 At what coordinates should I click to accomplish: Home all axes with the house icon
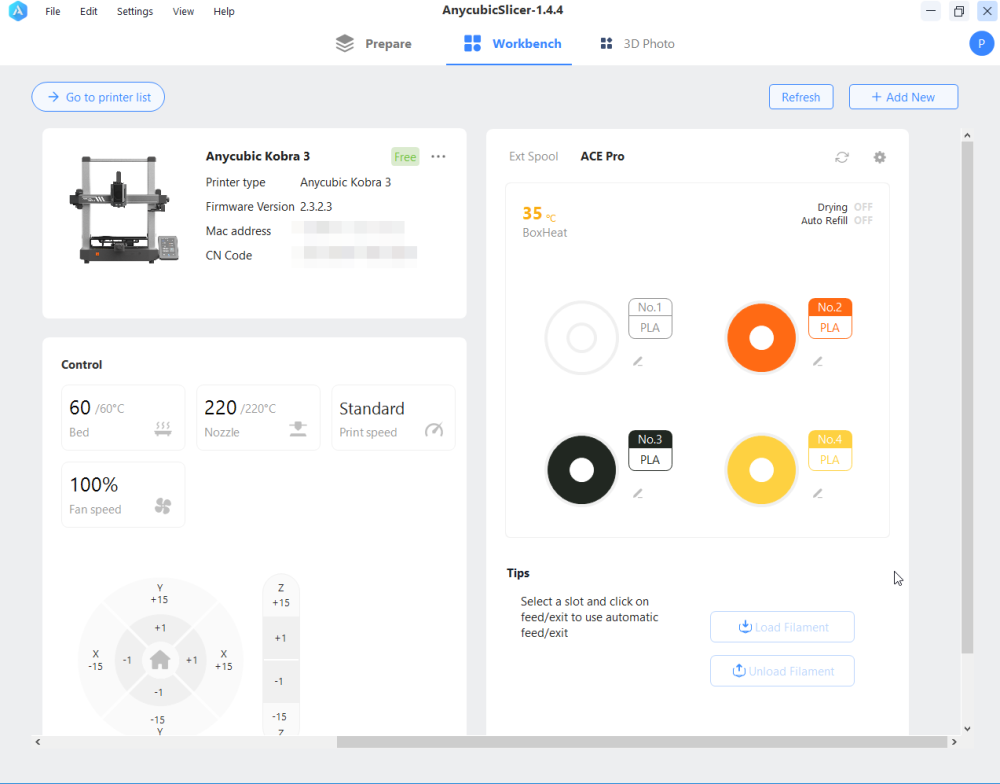coord(159,660)
